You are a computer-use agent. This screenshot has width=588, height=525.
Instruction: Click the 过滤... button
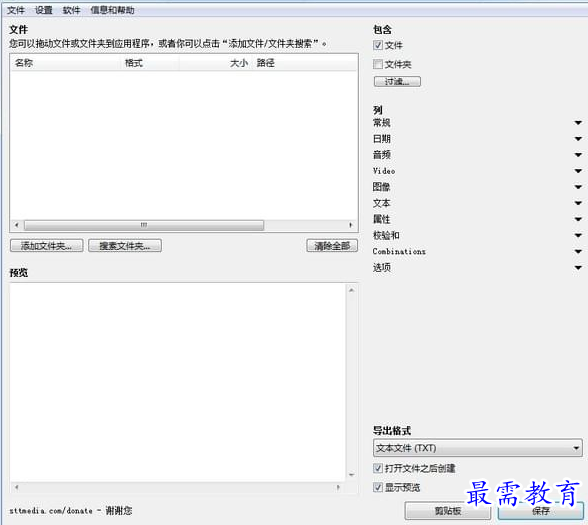click(x=397, y=81)
